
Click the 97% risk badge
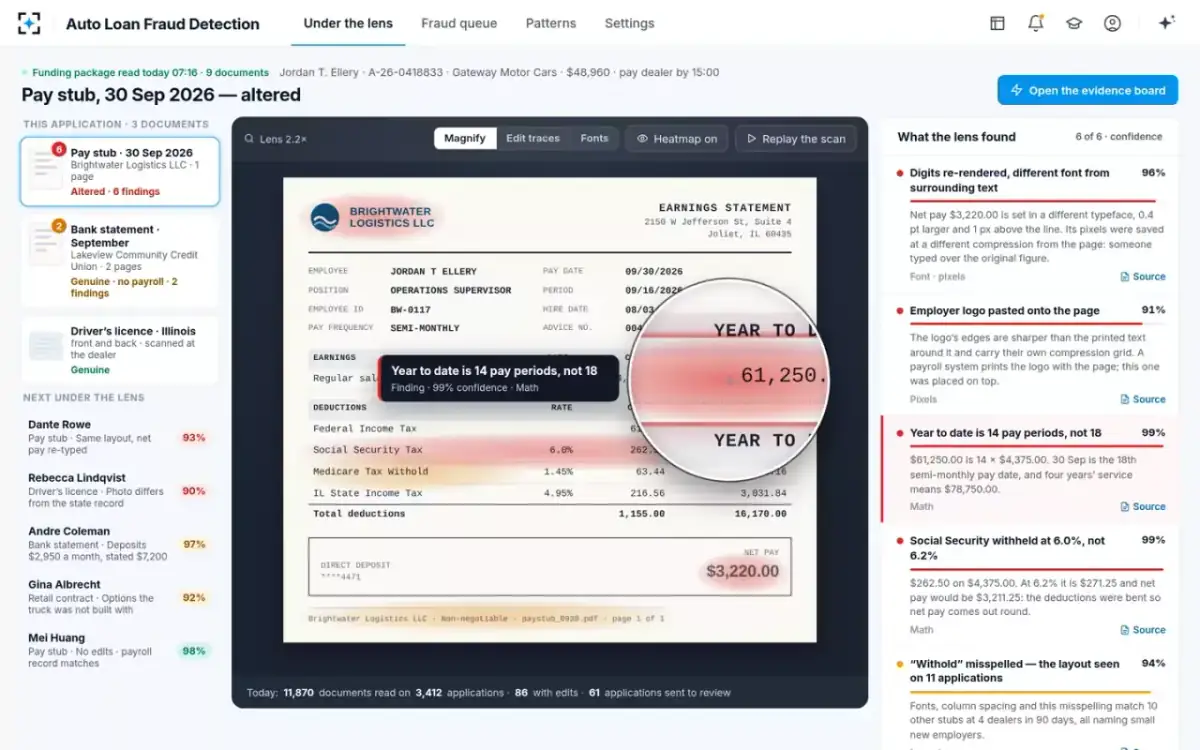pyautogui.click(x=194, y=544)
